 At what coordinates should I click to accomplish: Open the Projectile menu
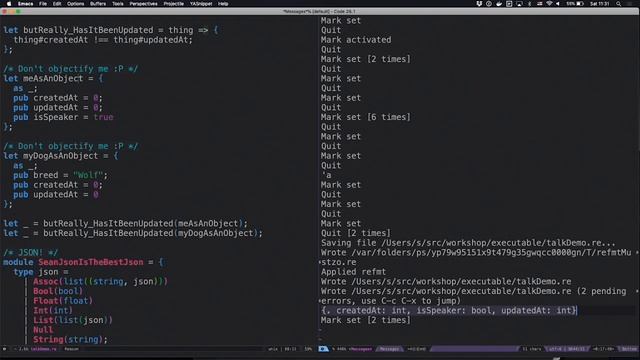tap(173, 4)
